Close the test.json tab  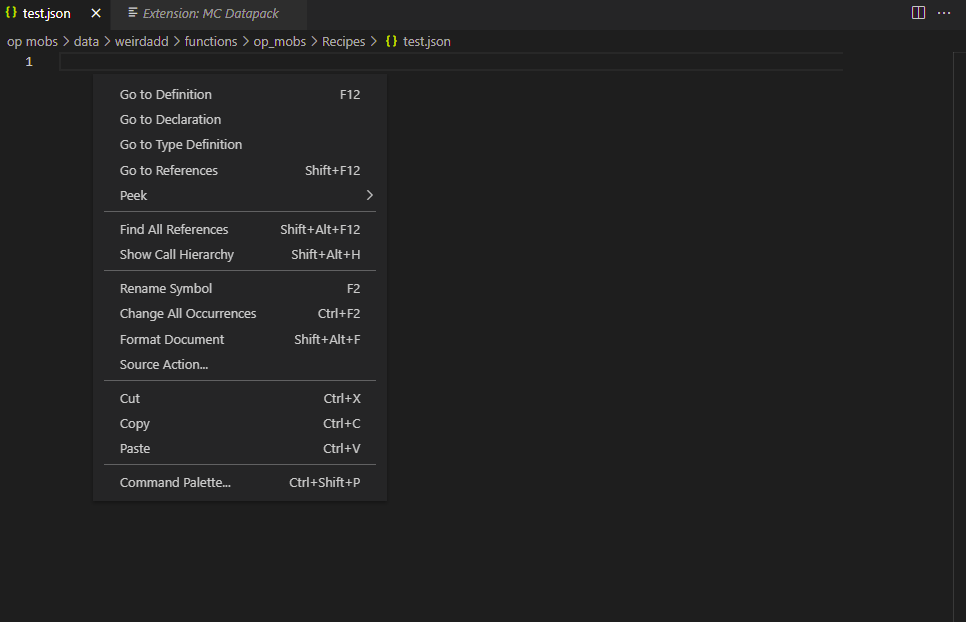(x=96, y=13)
